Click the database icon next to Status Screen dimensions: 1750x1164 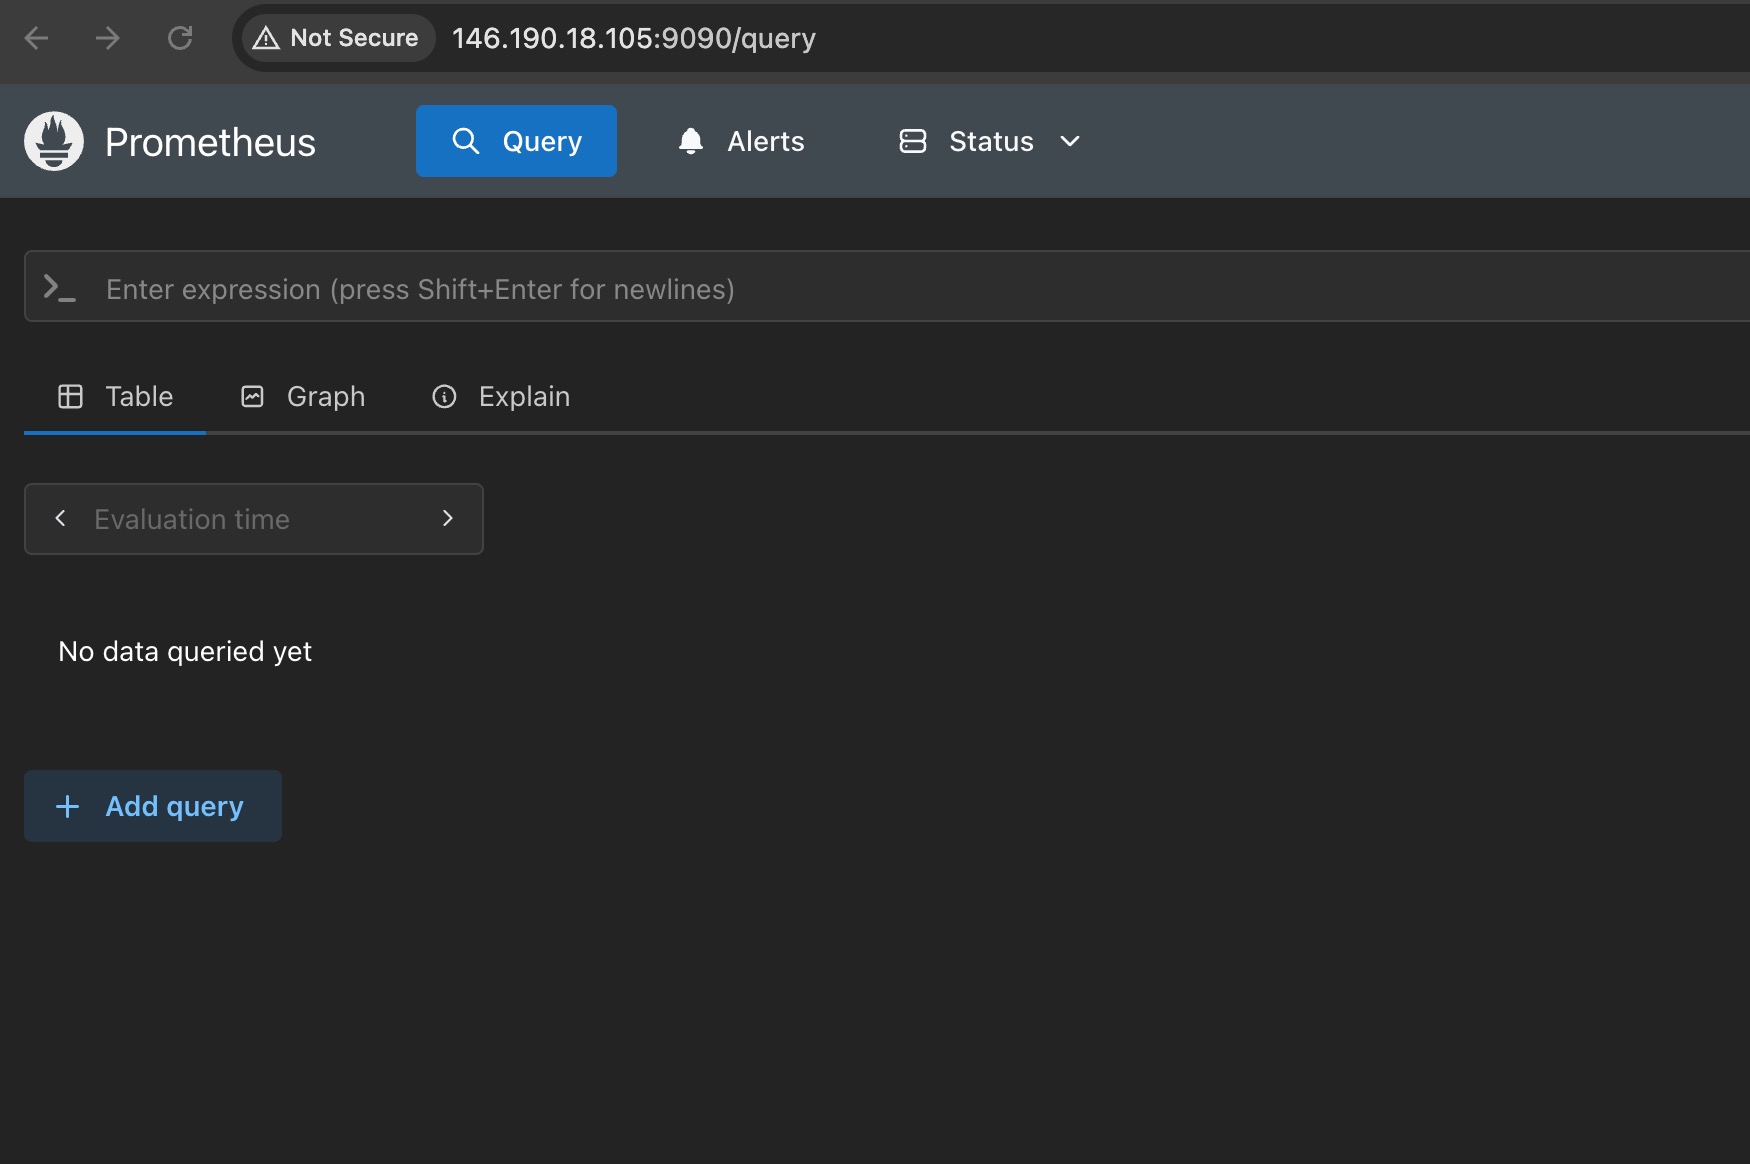point(912,141)
